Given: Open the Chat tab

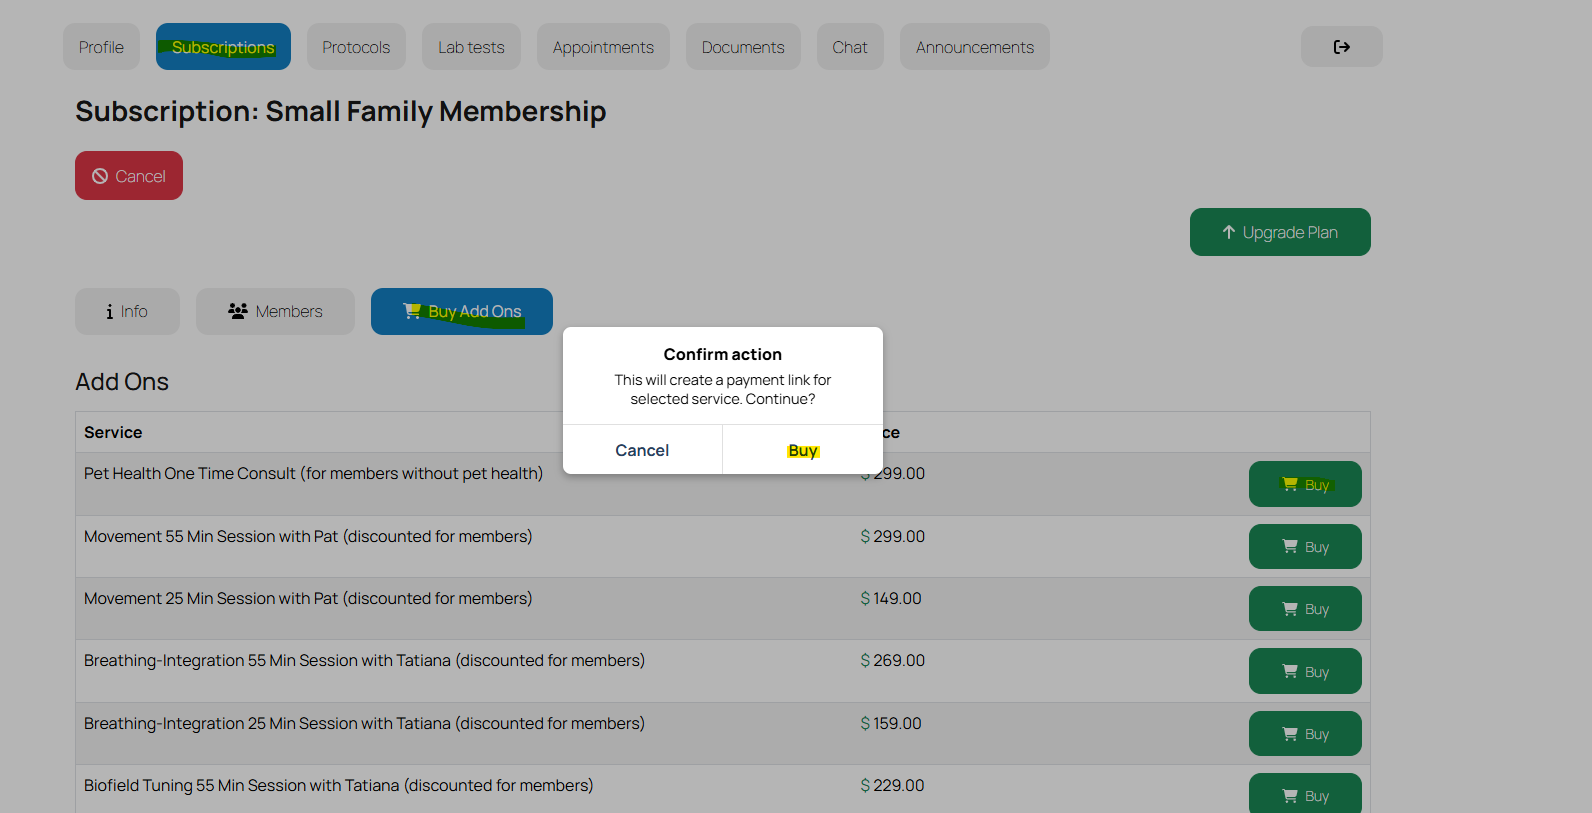Looking at the screenshot, I should click(850, 47).
